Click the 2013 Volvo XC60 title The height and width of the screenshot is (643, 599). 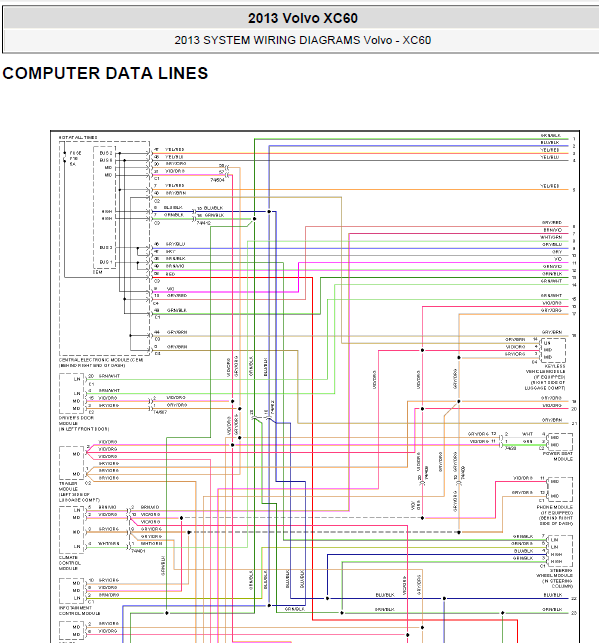(303, 18)
